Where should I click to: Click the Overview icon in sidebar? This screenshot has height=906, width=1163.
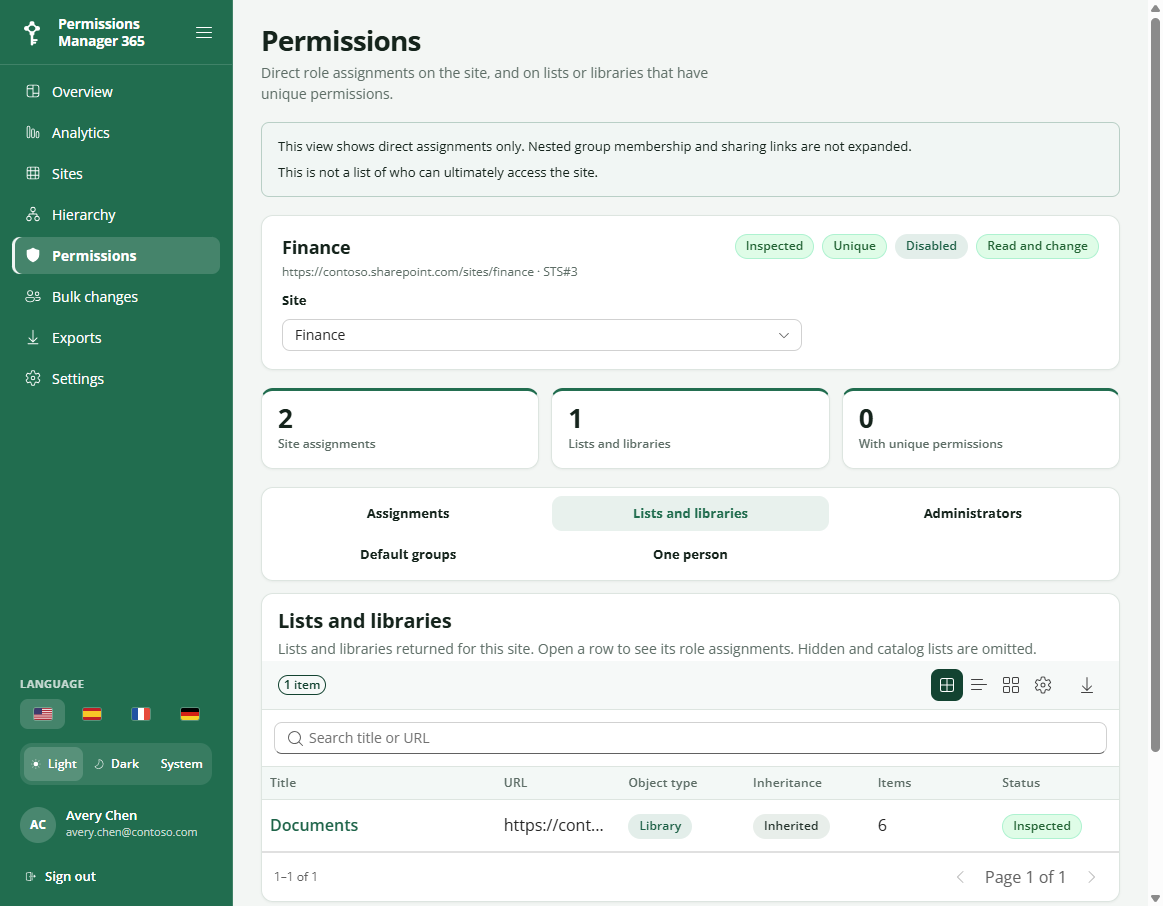33,91
